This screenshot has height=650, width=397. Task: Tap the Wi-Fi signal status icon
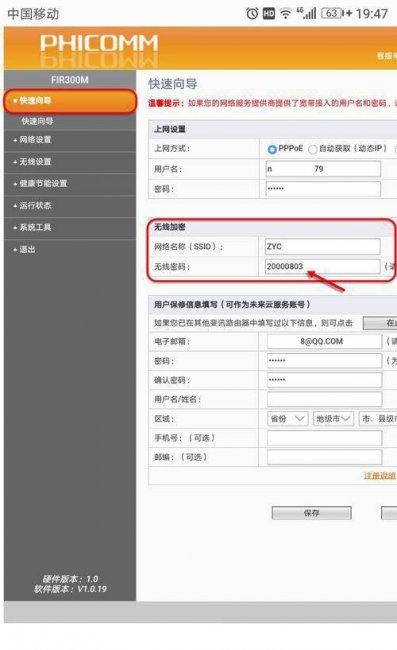[x=286, y=14]
